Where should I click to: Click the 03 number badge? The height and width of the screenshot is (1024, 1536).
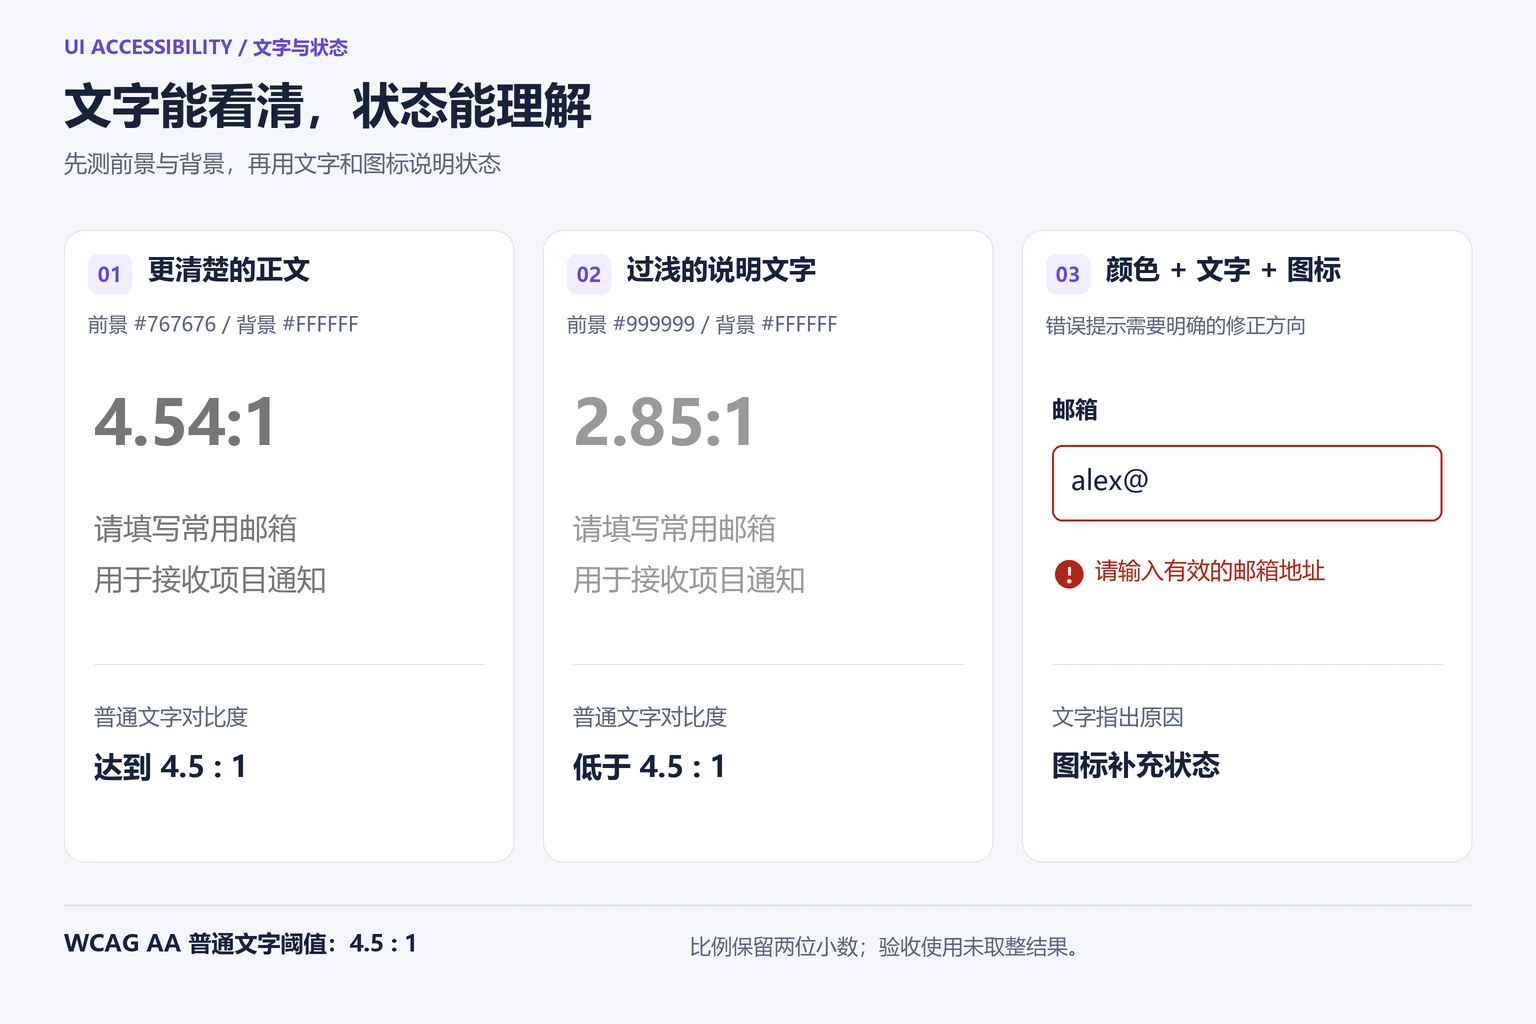(x=1068, y=274)
